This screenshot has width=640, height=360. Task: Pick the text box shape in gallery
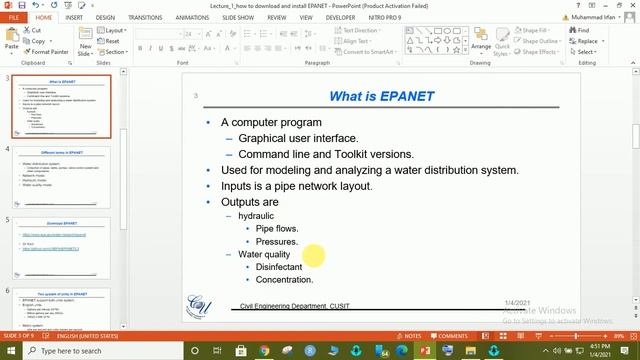(410, 31)
